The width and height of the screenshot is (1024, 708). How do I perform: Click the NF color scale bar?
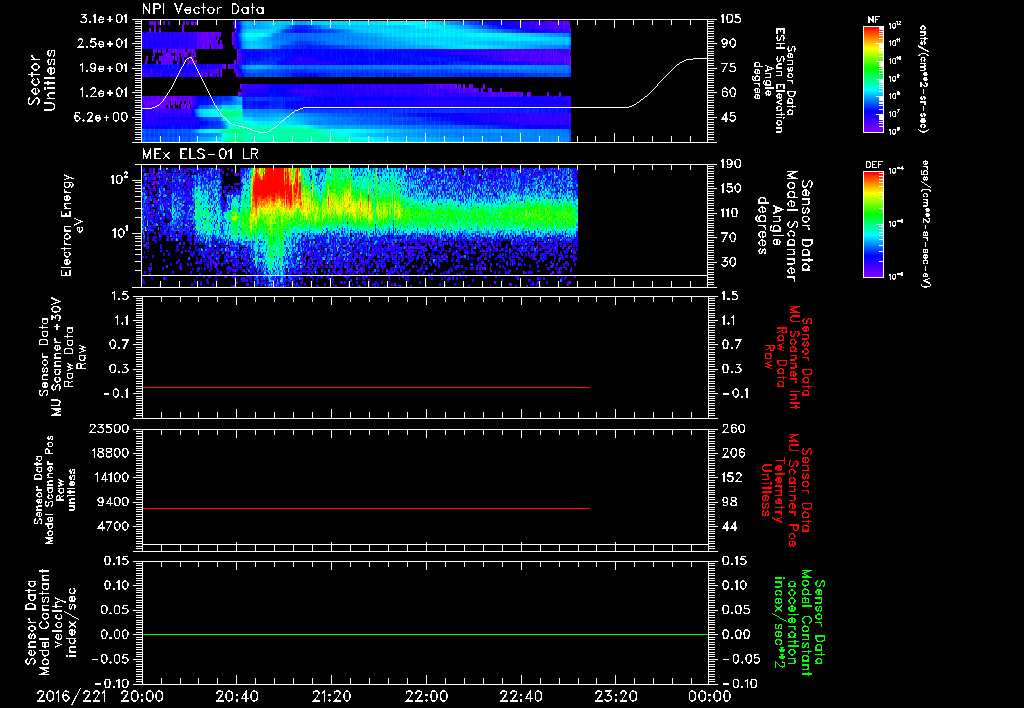(873, 78)
